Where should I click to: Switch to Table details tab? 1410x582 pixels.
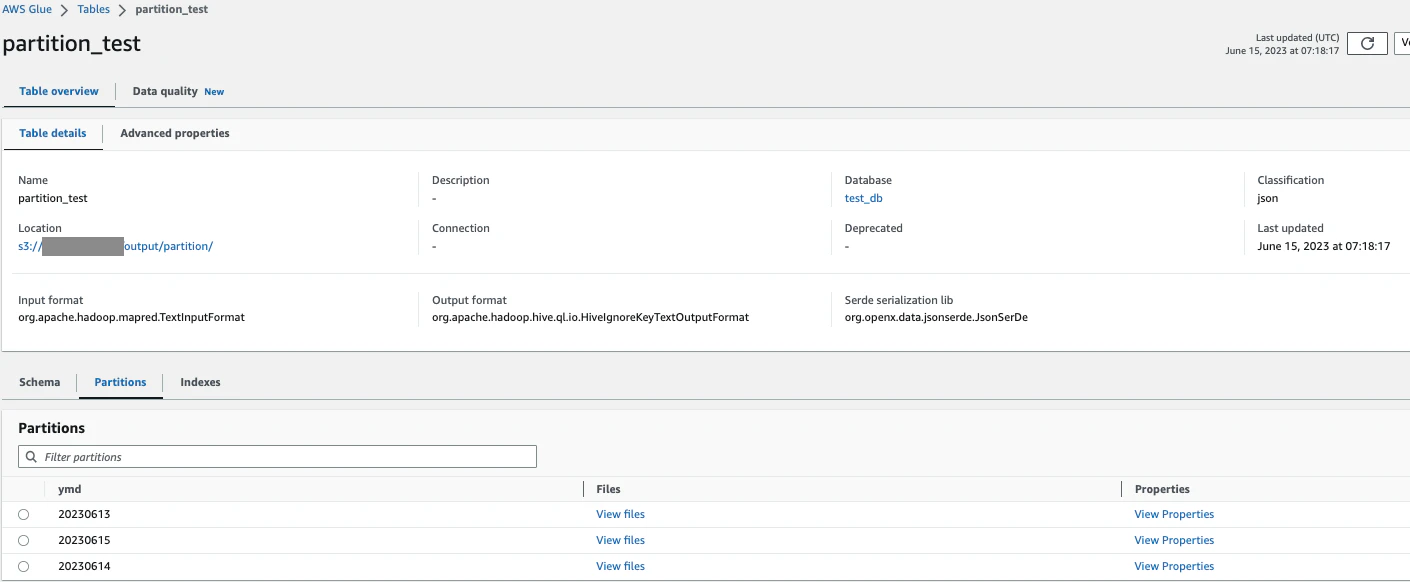[53, 133]
